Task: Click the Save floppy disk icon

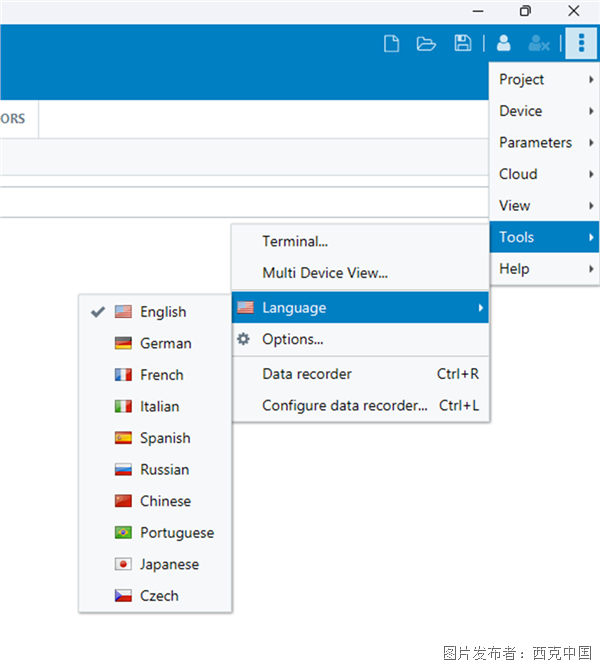Action: (462, 43)
